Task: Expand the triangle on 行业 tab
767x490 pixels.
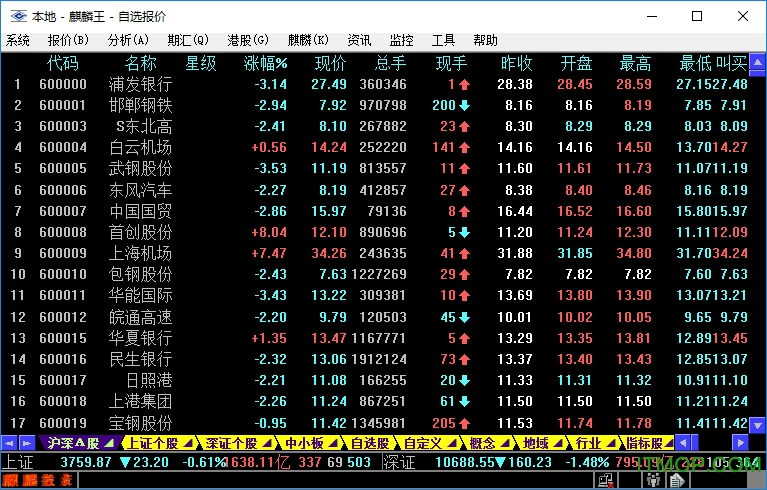Action: coord(611,444)
